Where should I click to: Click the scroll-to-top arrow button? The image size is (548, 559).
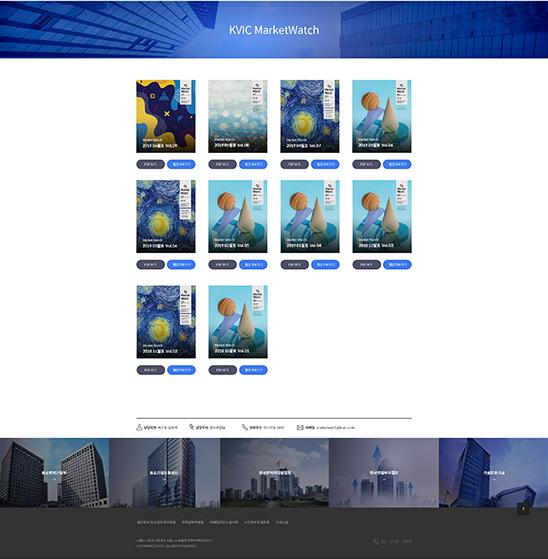pyautogui.click(x=523, y=509)
